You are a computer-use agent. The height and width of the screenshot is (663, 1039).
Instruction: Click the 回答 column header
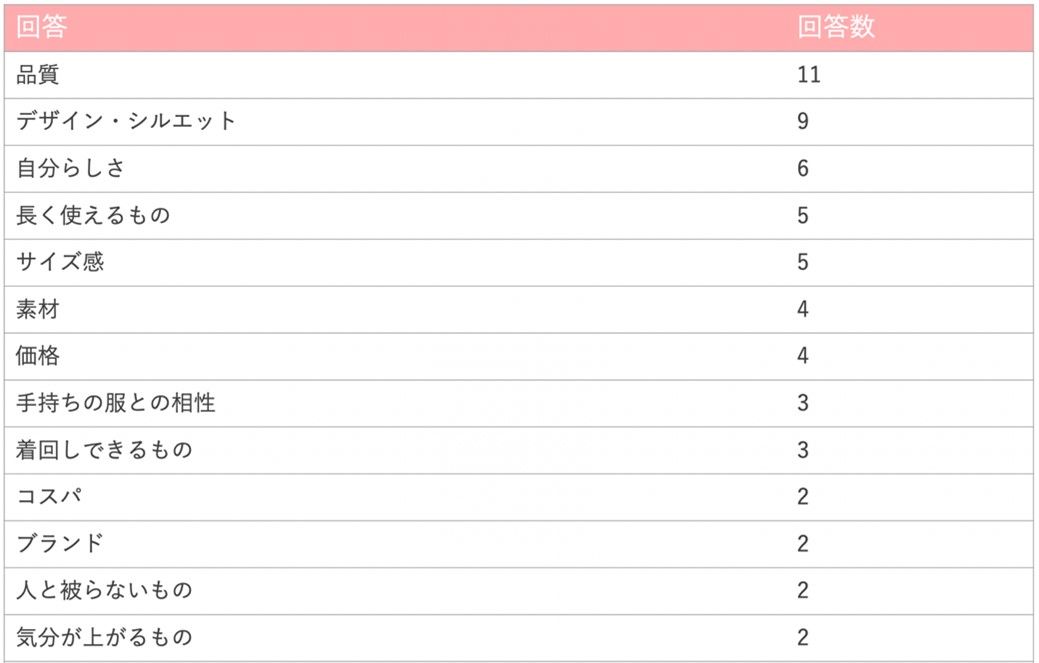(x=41, y=28)
